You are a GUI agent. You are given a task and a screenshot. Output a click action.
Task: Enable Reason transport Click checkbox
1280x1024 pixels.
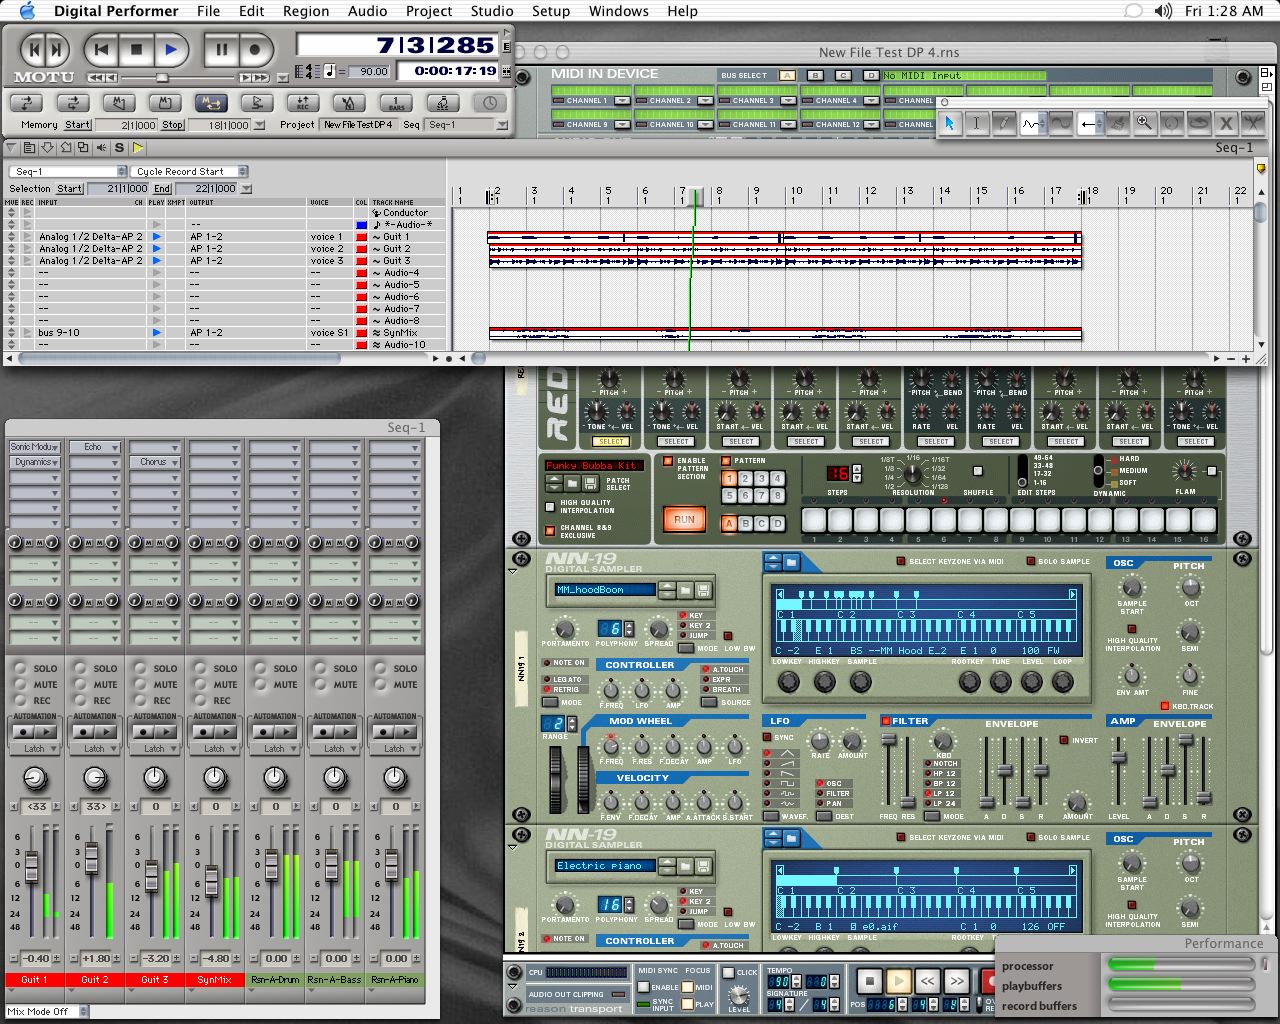point(728,972)
